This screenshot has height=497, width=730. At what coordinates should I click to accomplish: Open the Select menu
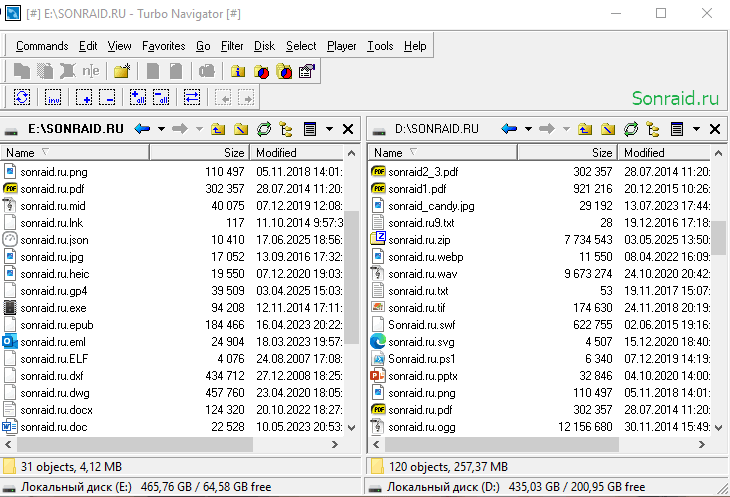click(301, 46)
